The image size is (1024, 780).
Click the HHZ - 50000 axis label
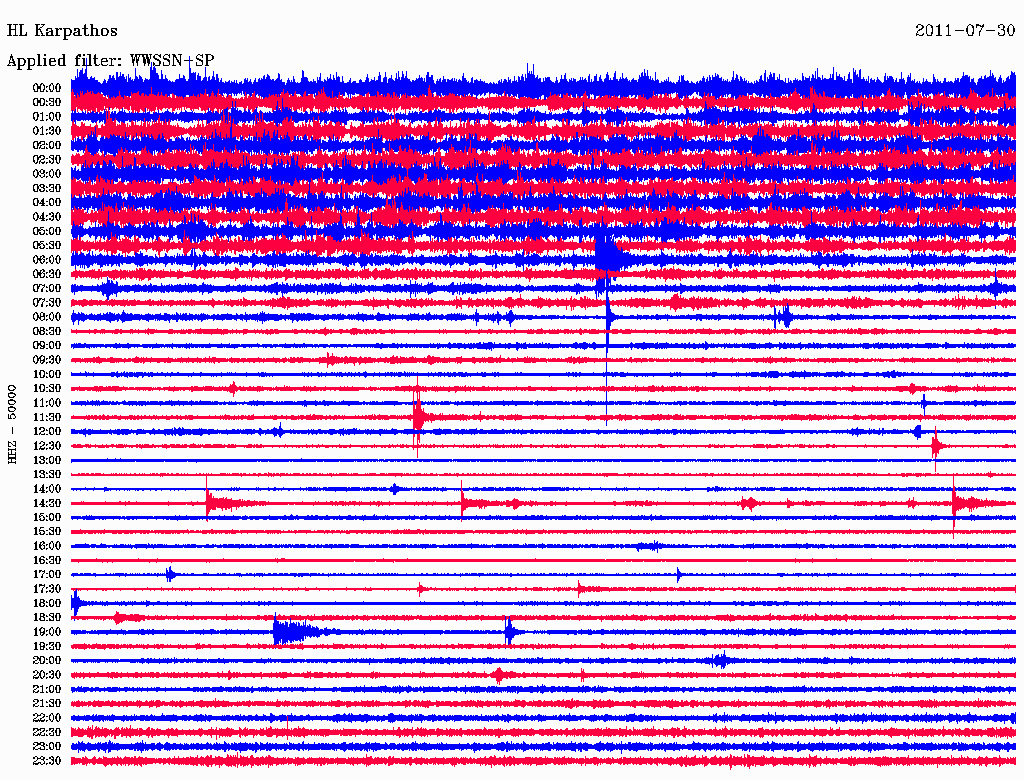tap(12, 425)
